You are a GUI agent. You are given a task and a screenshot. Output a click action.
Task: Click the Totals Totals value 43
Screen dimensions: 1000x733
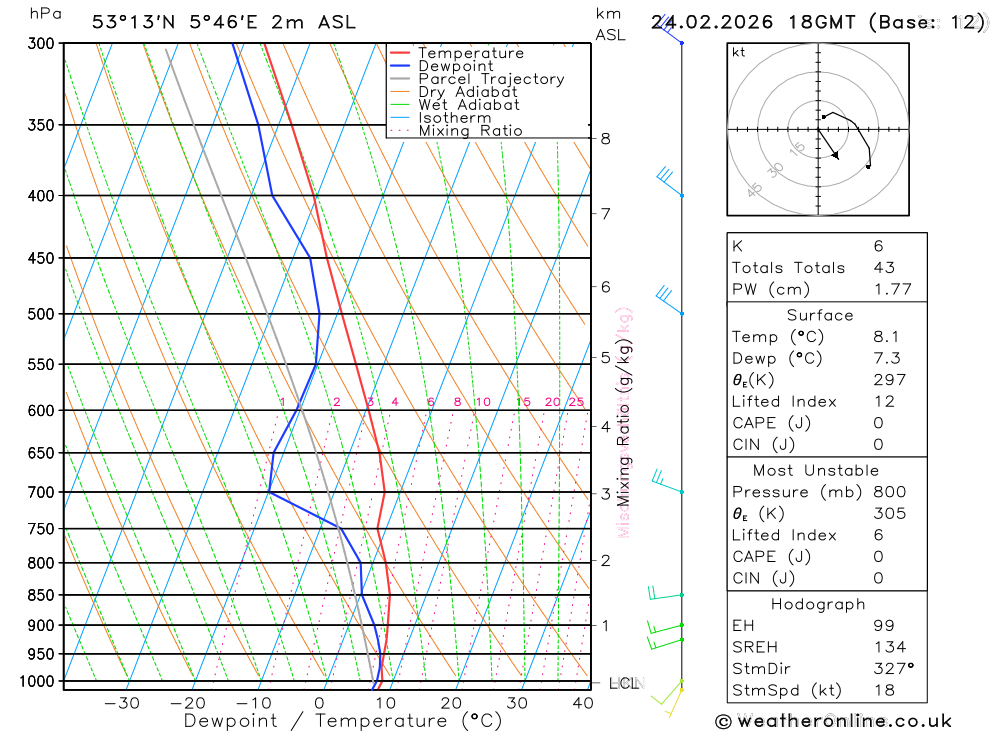884,268
